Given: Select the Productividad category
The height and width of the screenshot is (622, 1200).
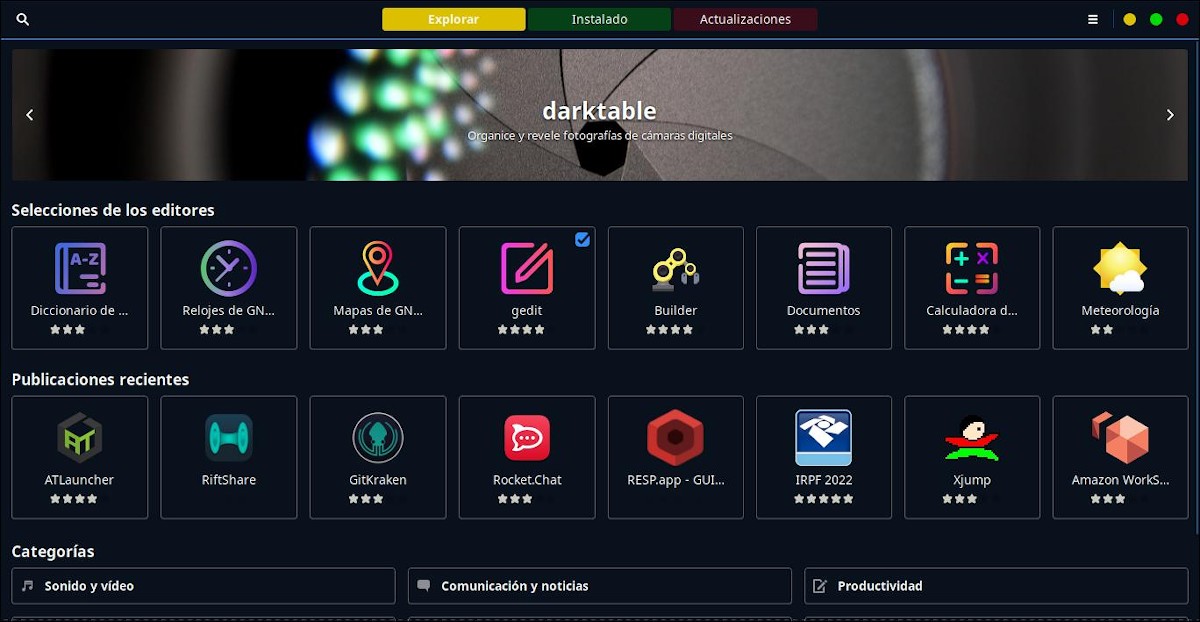Looking at the screenshot, I should pyautogui.click(x=996, y=586).
